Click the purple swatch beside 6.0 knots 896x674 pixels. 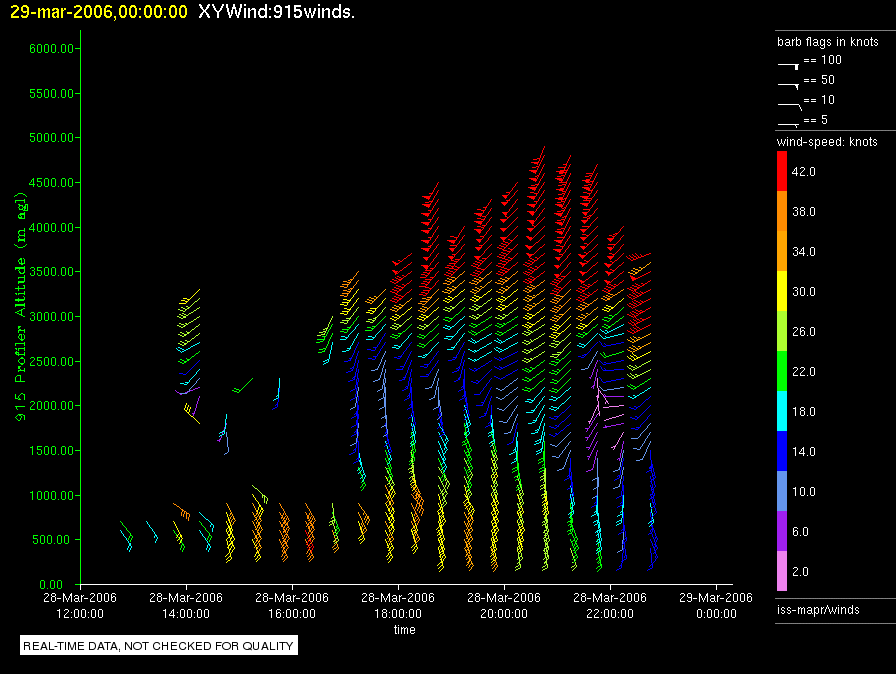[x=782, y=532]
